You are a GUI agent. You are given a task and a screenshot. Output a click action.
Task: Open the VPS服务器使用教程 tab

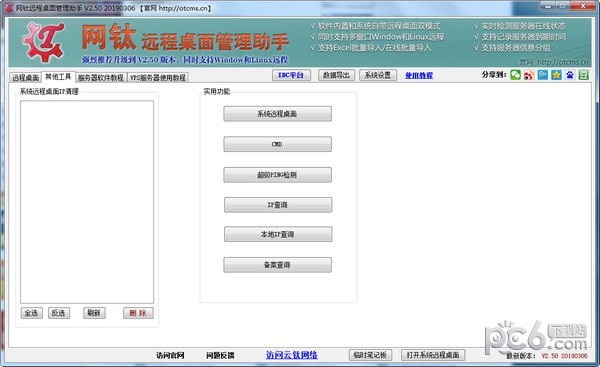[158, 78]
